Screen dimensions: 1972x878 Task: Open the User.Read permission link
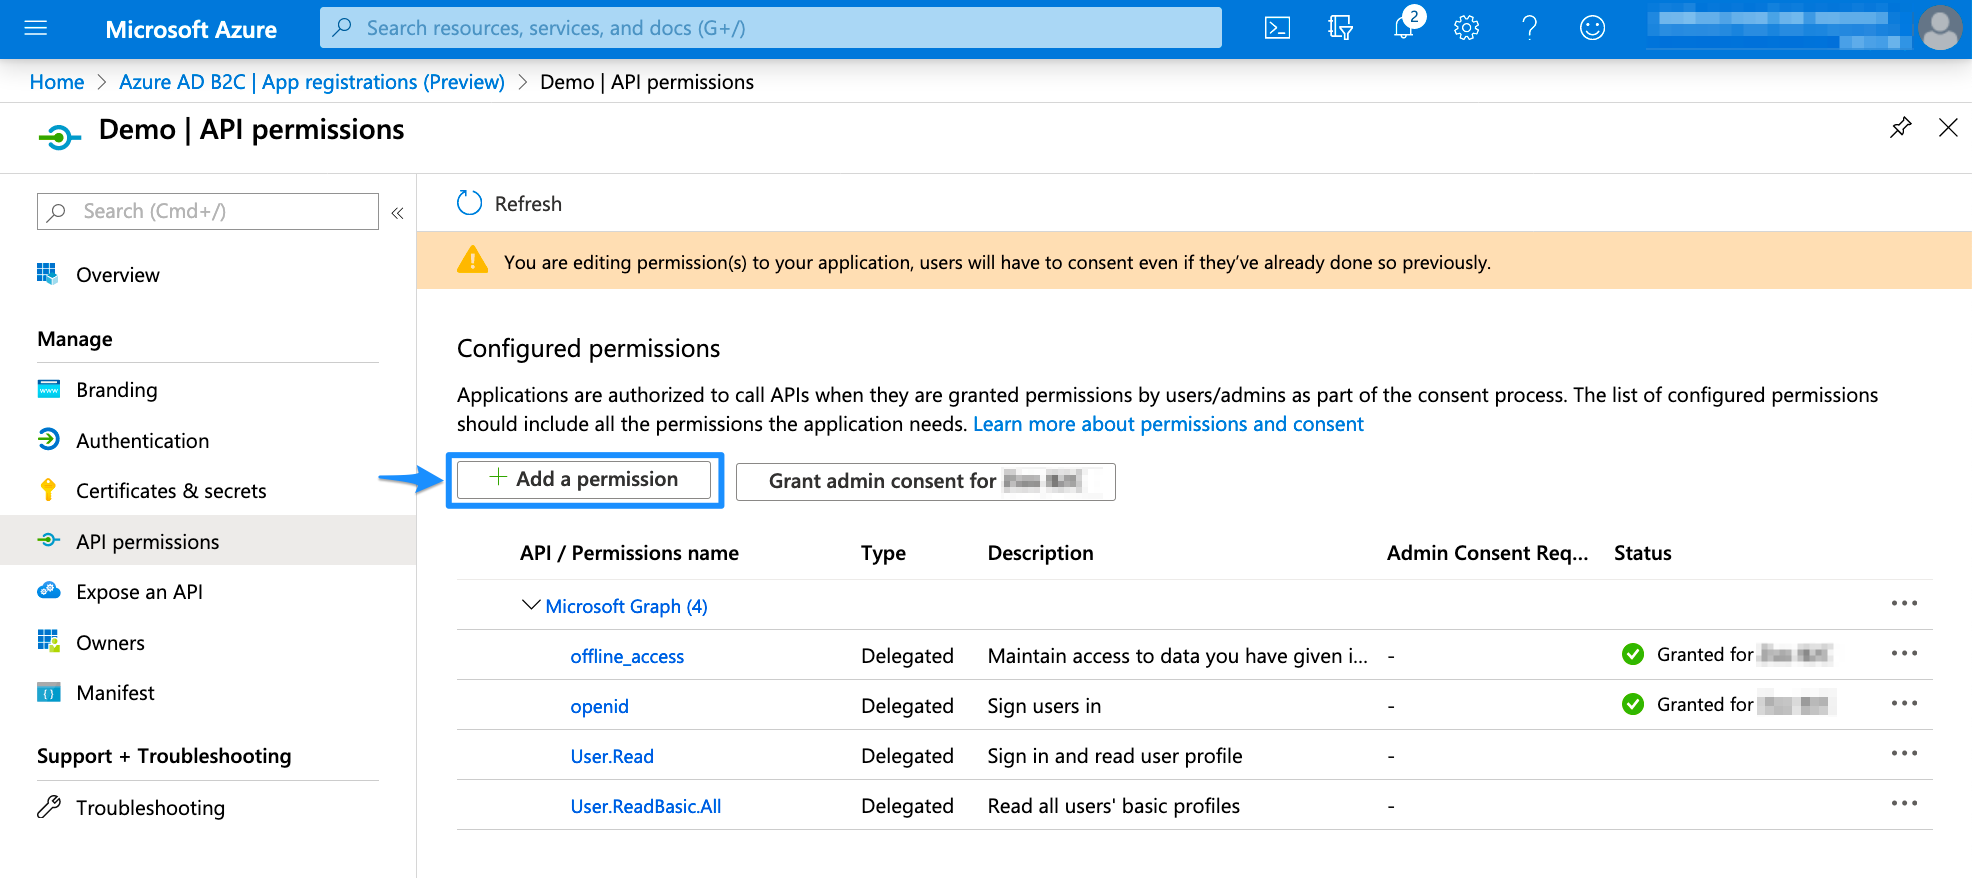612,756
